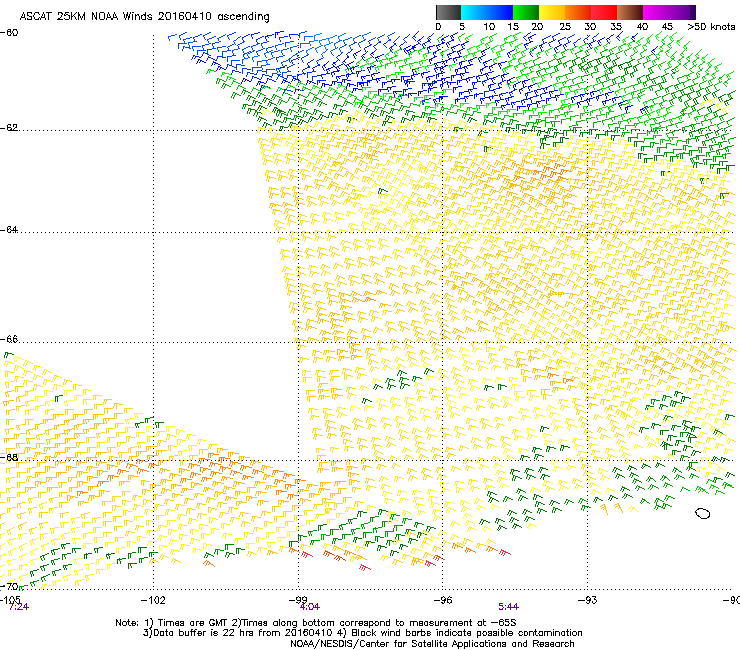Click the latitude label '-70'
This screenshot has height=650, width=740.
tap(9, 586)
